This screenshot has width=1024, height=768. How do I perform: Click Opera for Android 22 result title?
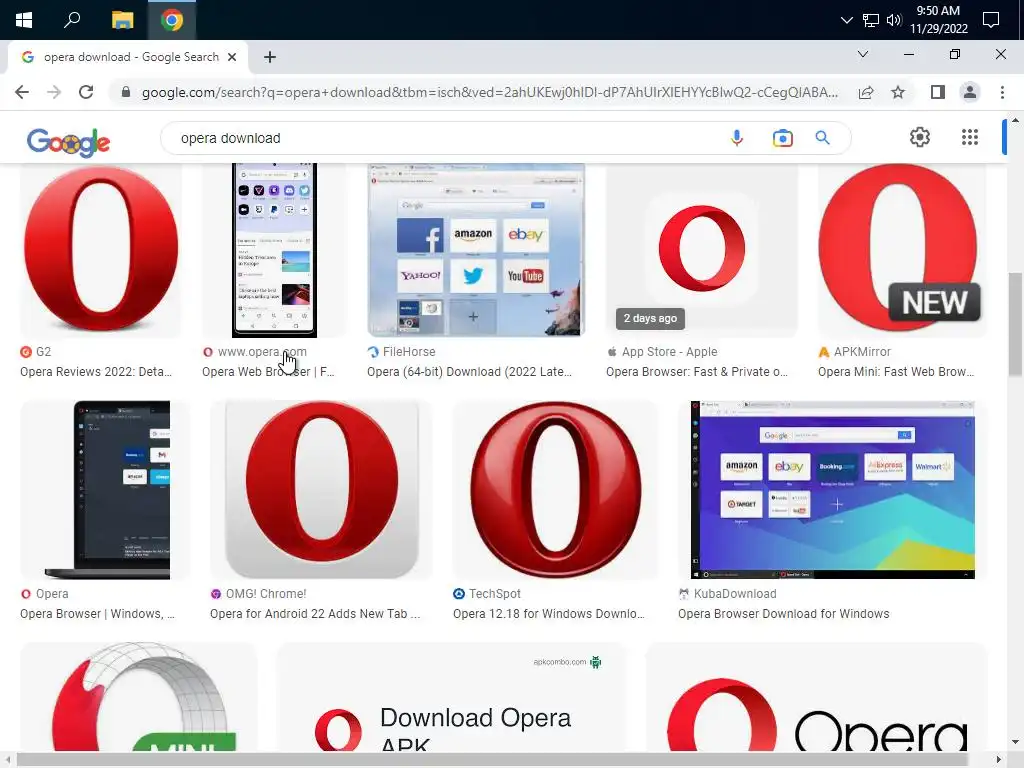tap(315, 614)
